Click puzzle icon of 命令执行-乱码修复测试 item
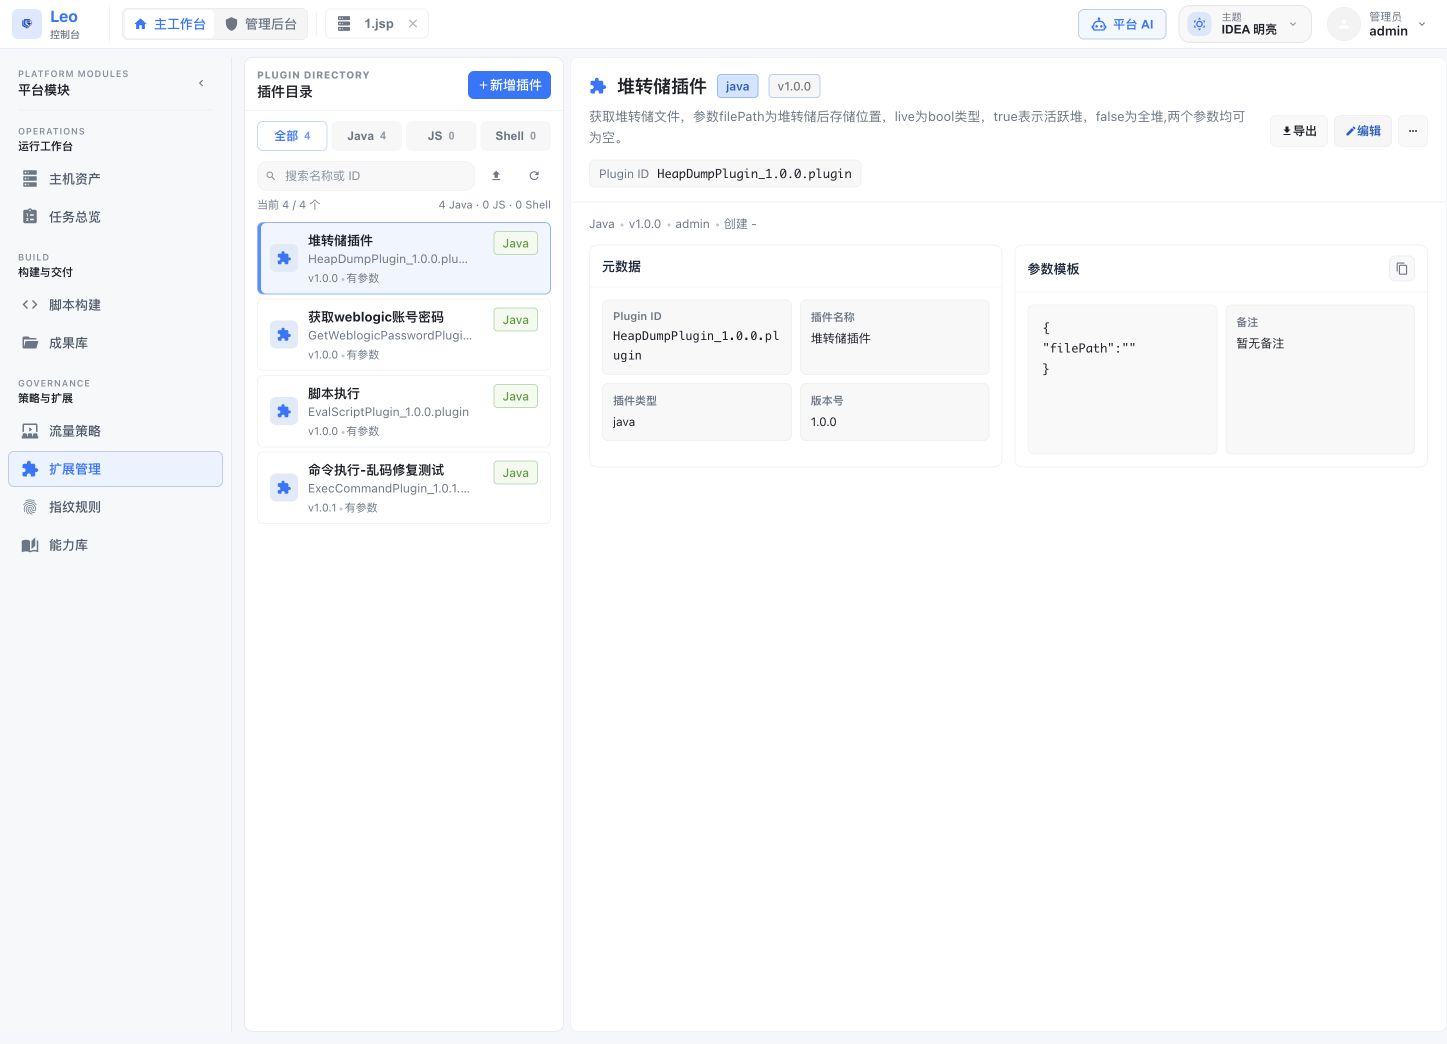This screenshot has height=1044, width=1447. tap(284, 488)
